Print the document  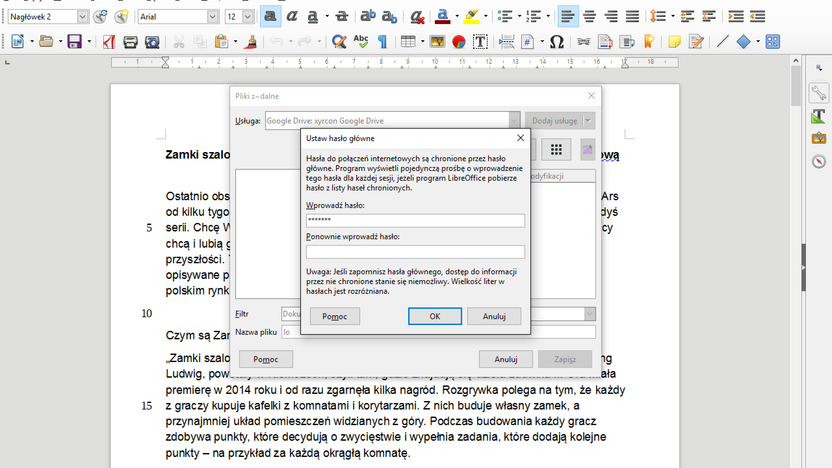131,41
